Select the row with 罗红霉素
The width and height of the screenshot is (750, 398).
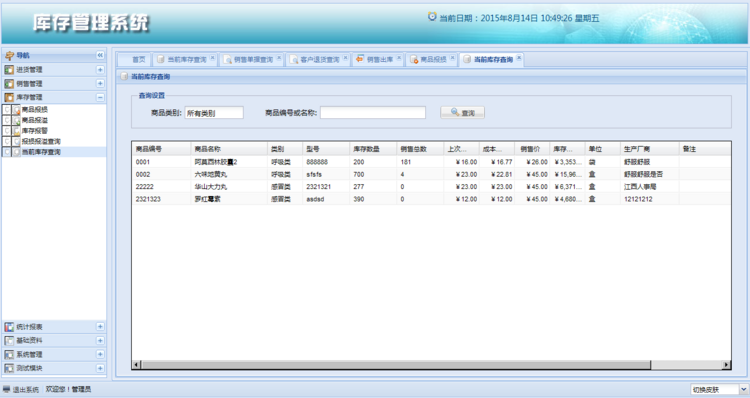pos(431,199)
